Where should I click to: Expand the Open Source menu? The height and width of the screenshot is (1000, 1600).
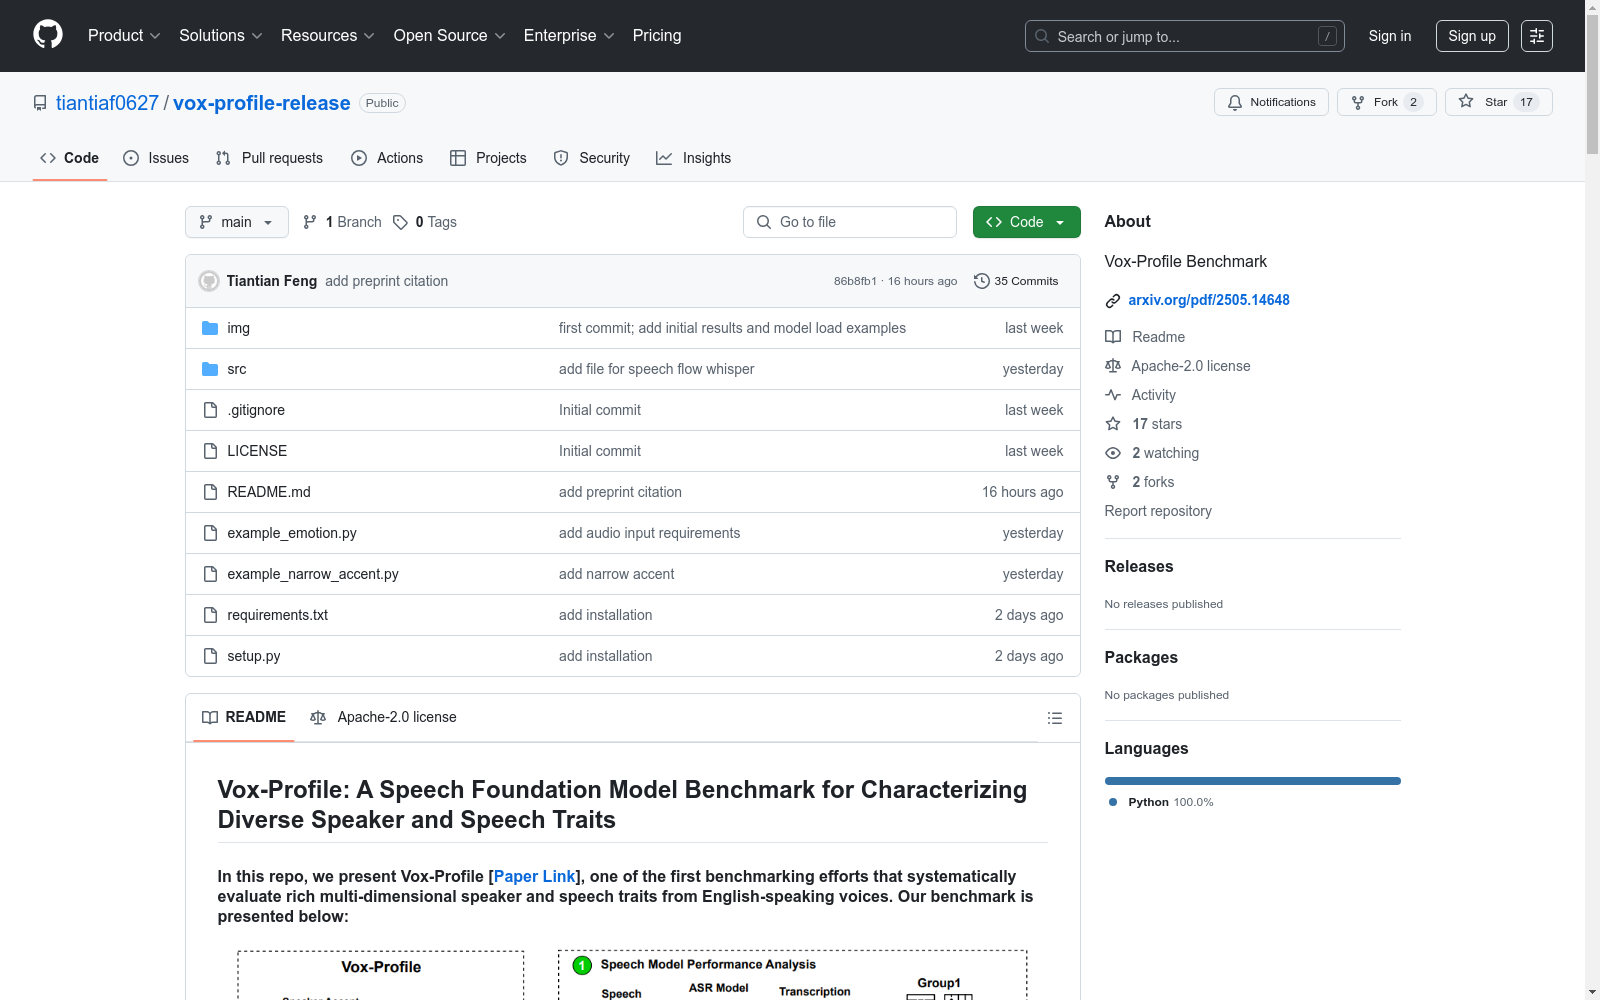450,35
